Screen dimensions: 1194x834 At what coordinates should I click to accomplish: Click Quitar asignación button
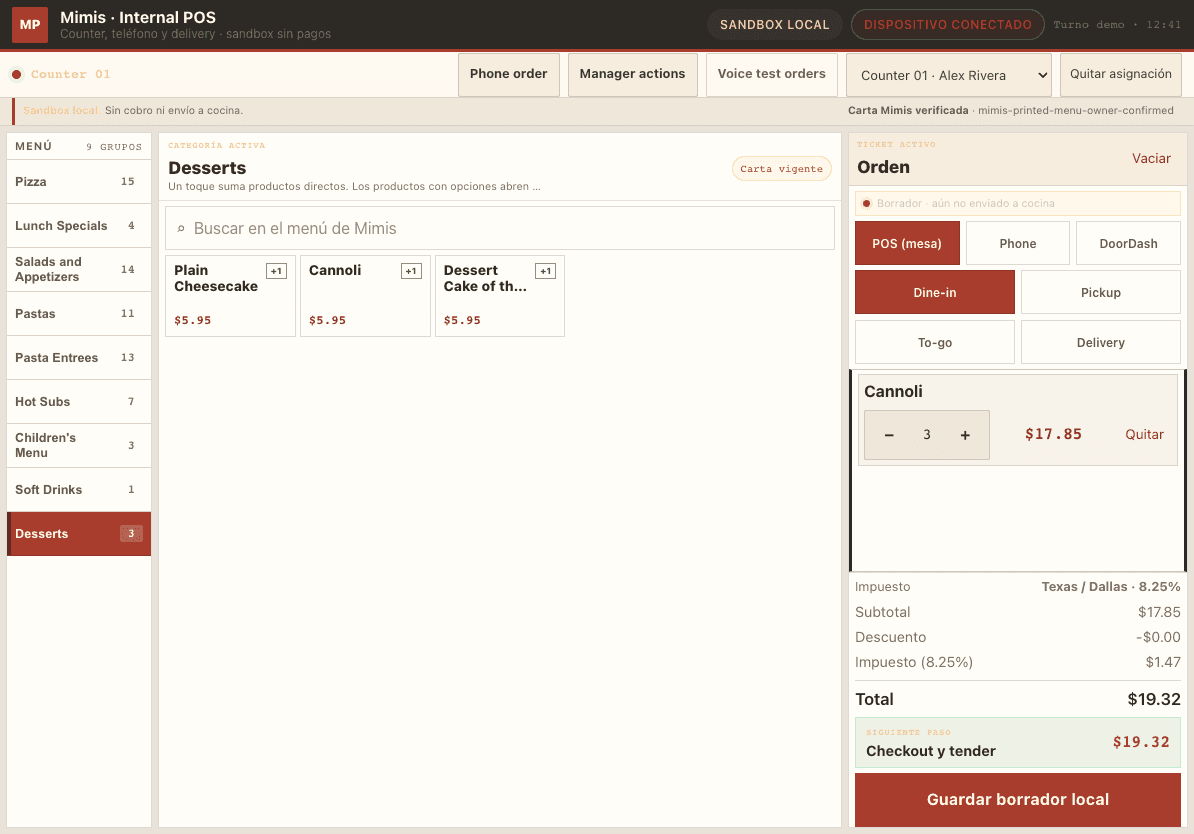(x=1120, y=75)
